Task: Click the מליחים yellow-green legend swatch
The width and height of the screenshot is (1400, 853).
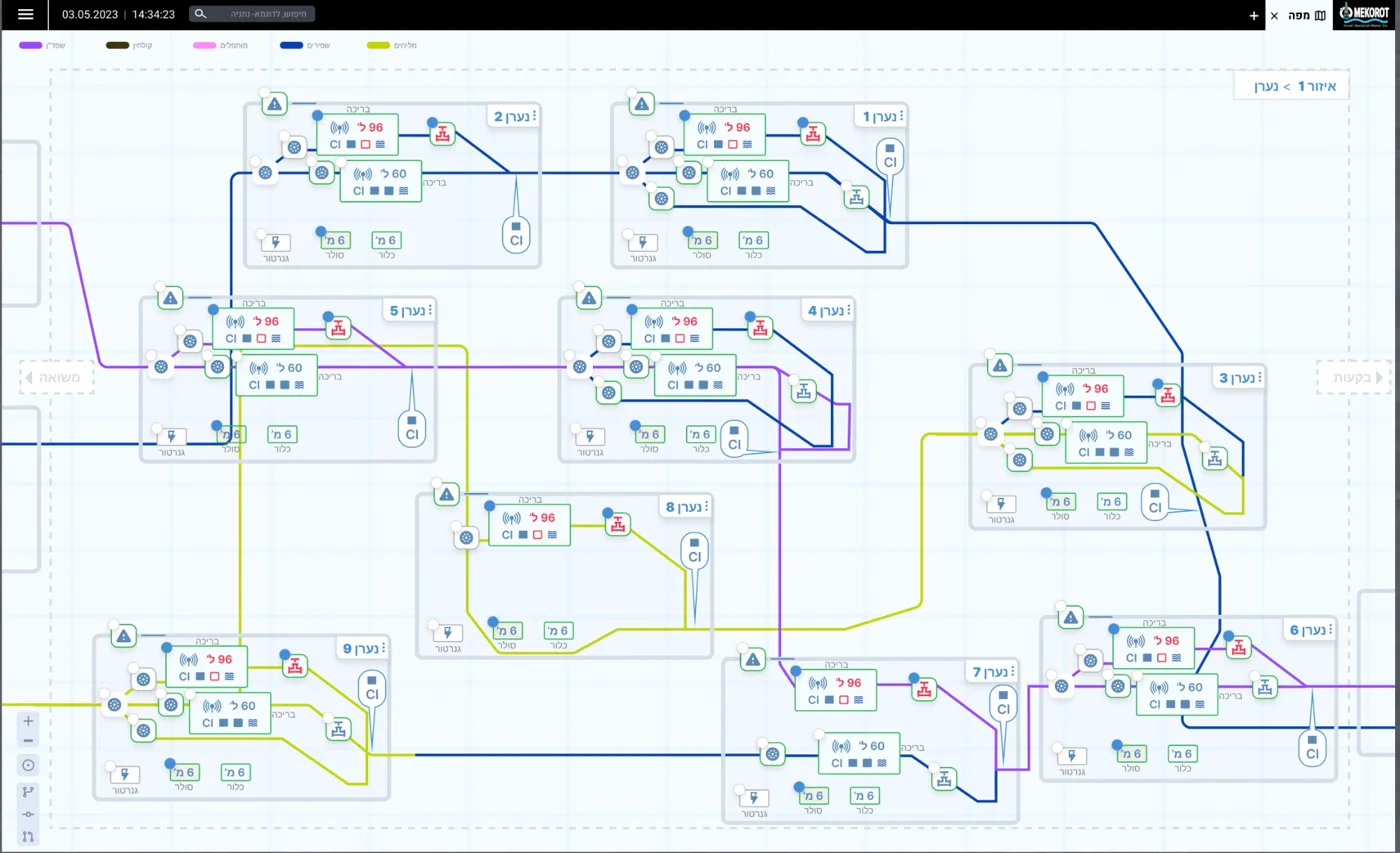Action: coord(380,45)
